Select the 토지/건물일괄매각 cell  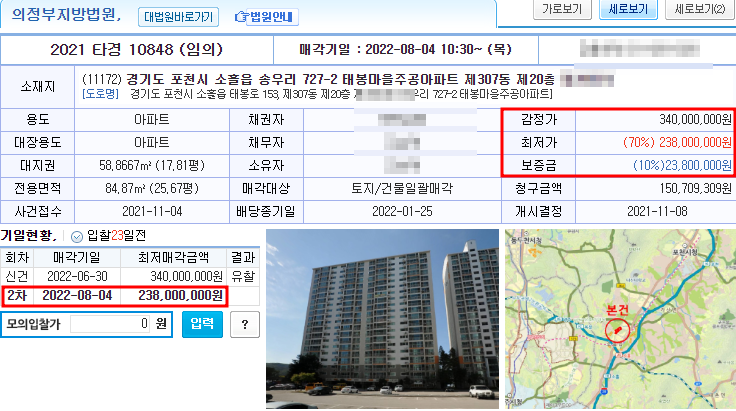click(x=402, y=189)
